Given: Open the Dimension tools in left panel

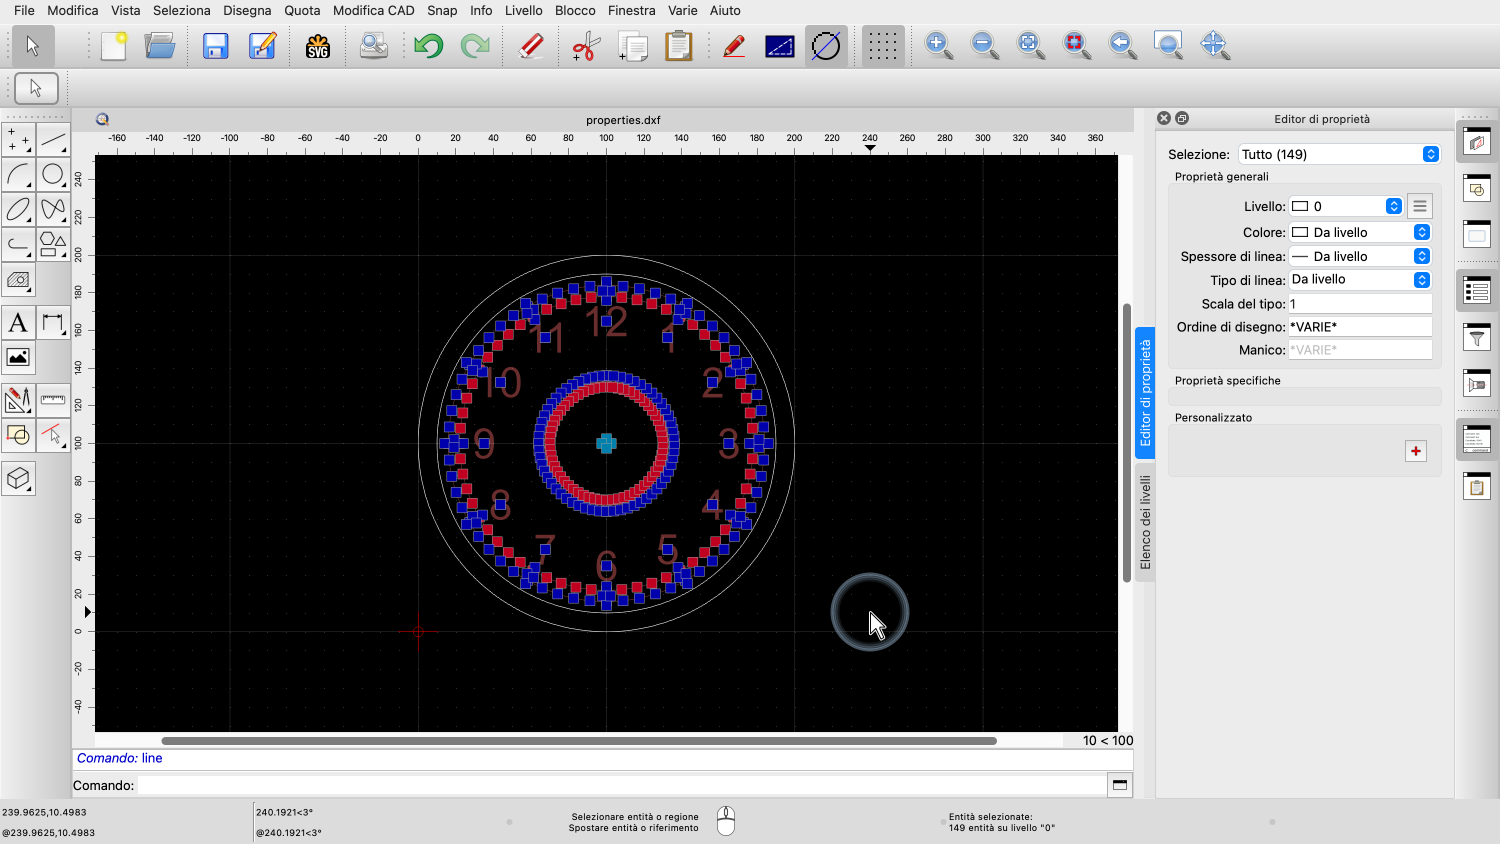Looking at the screenshot, I should [x=53, y=323].
